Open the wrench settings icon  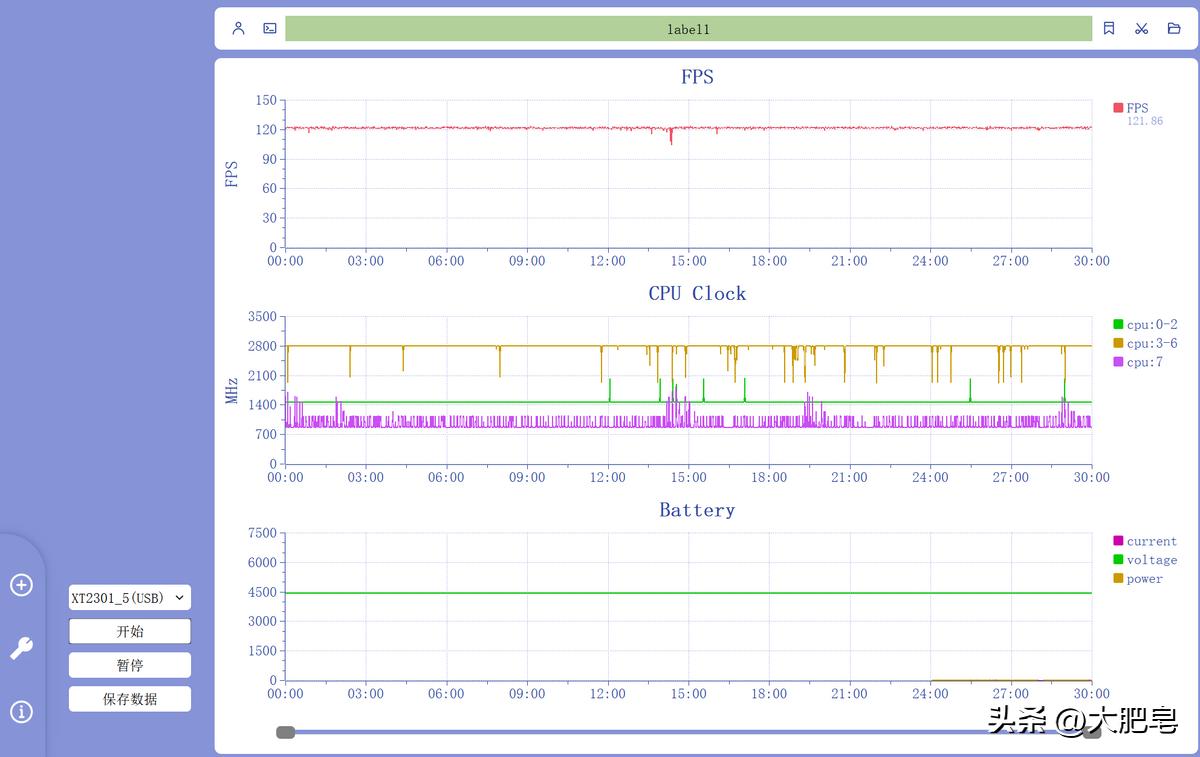[21, 649]
